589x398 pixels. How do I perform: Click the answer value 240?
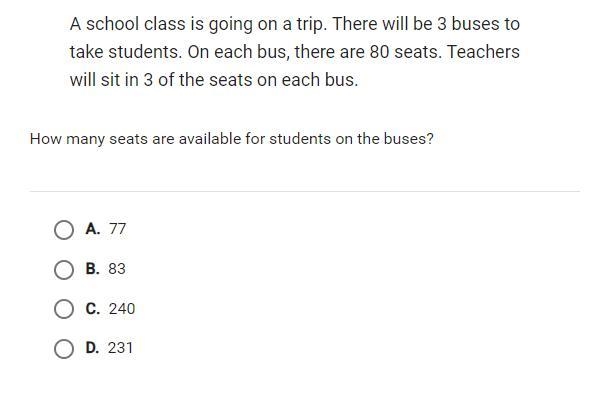point(122,309)
